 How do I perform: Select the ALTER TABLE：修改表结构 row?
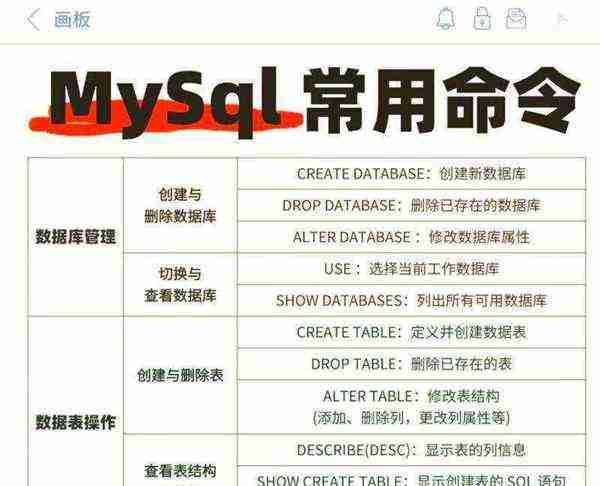(411, 407)
